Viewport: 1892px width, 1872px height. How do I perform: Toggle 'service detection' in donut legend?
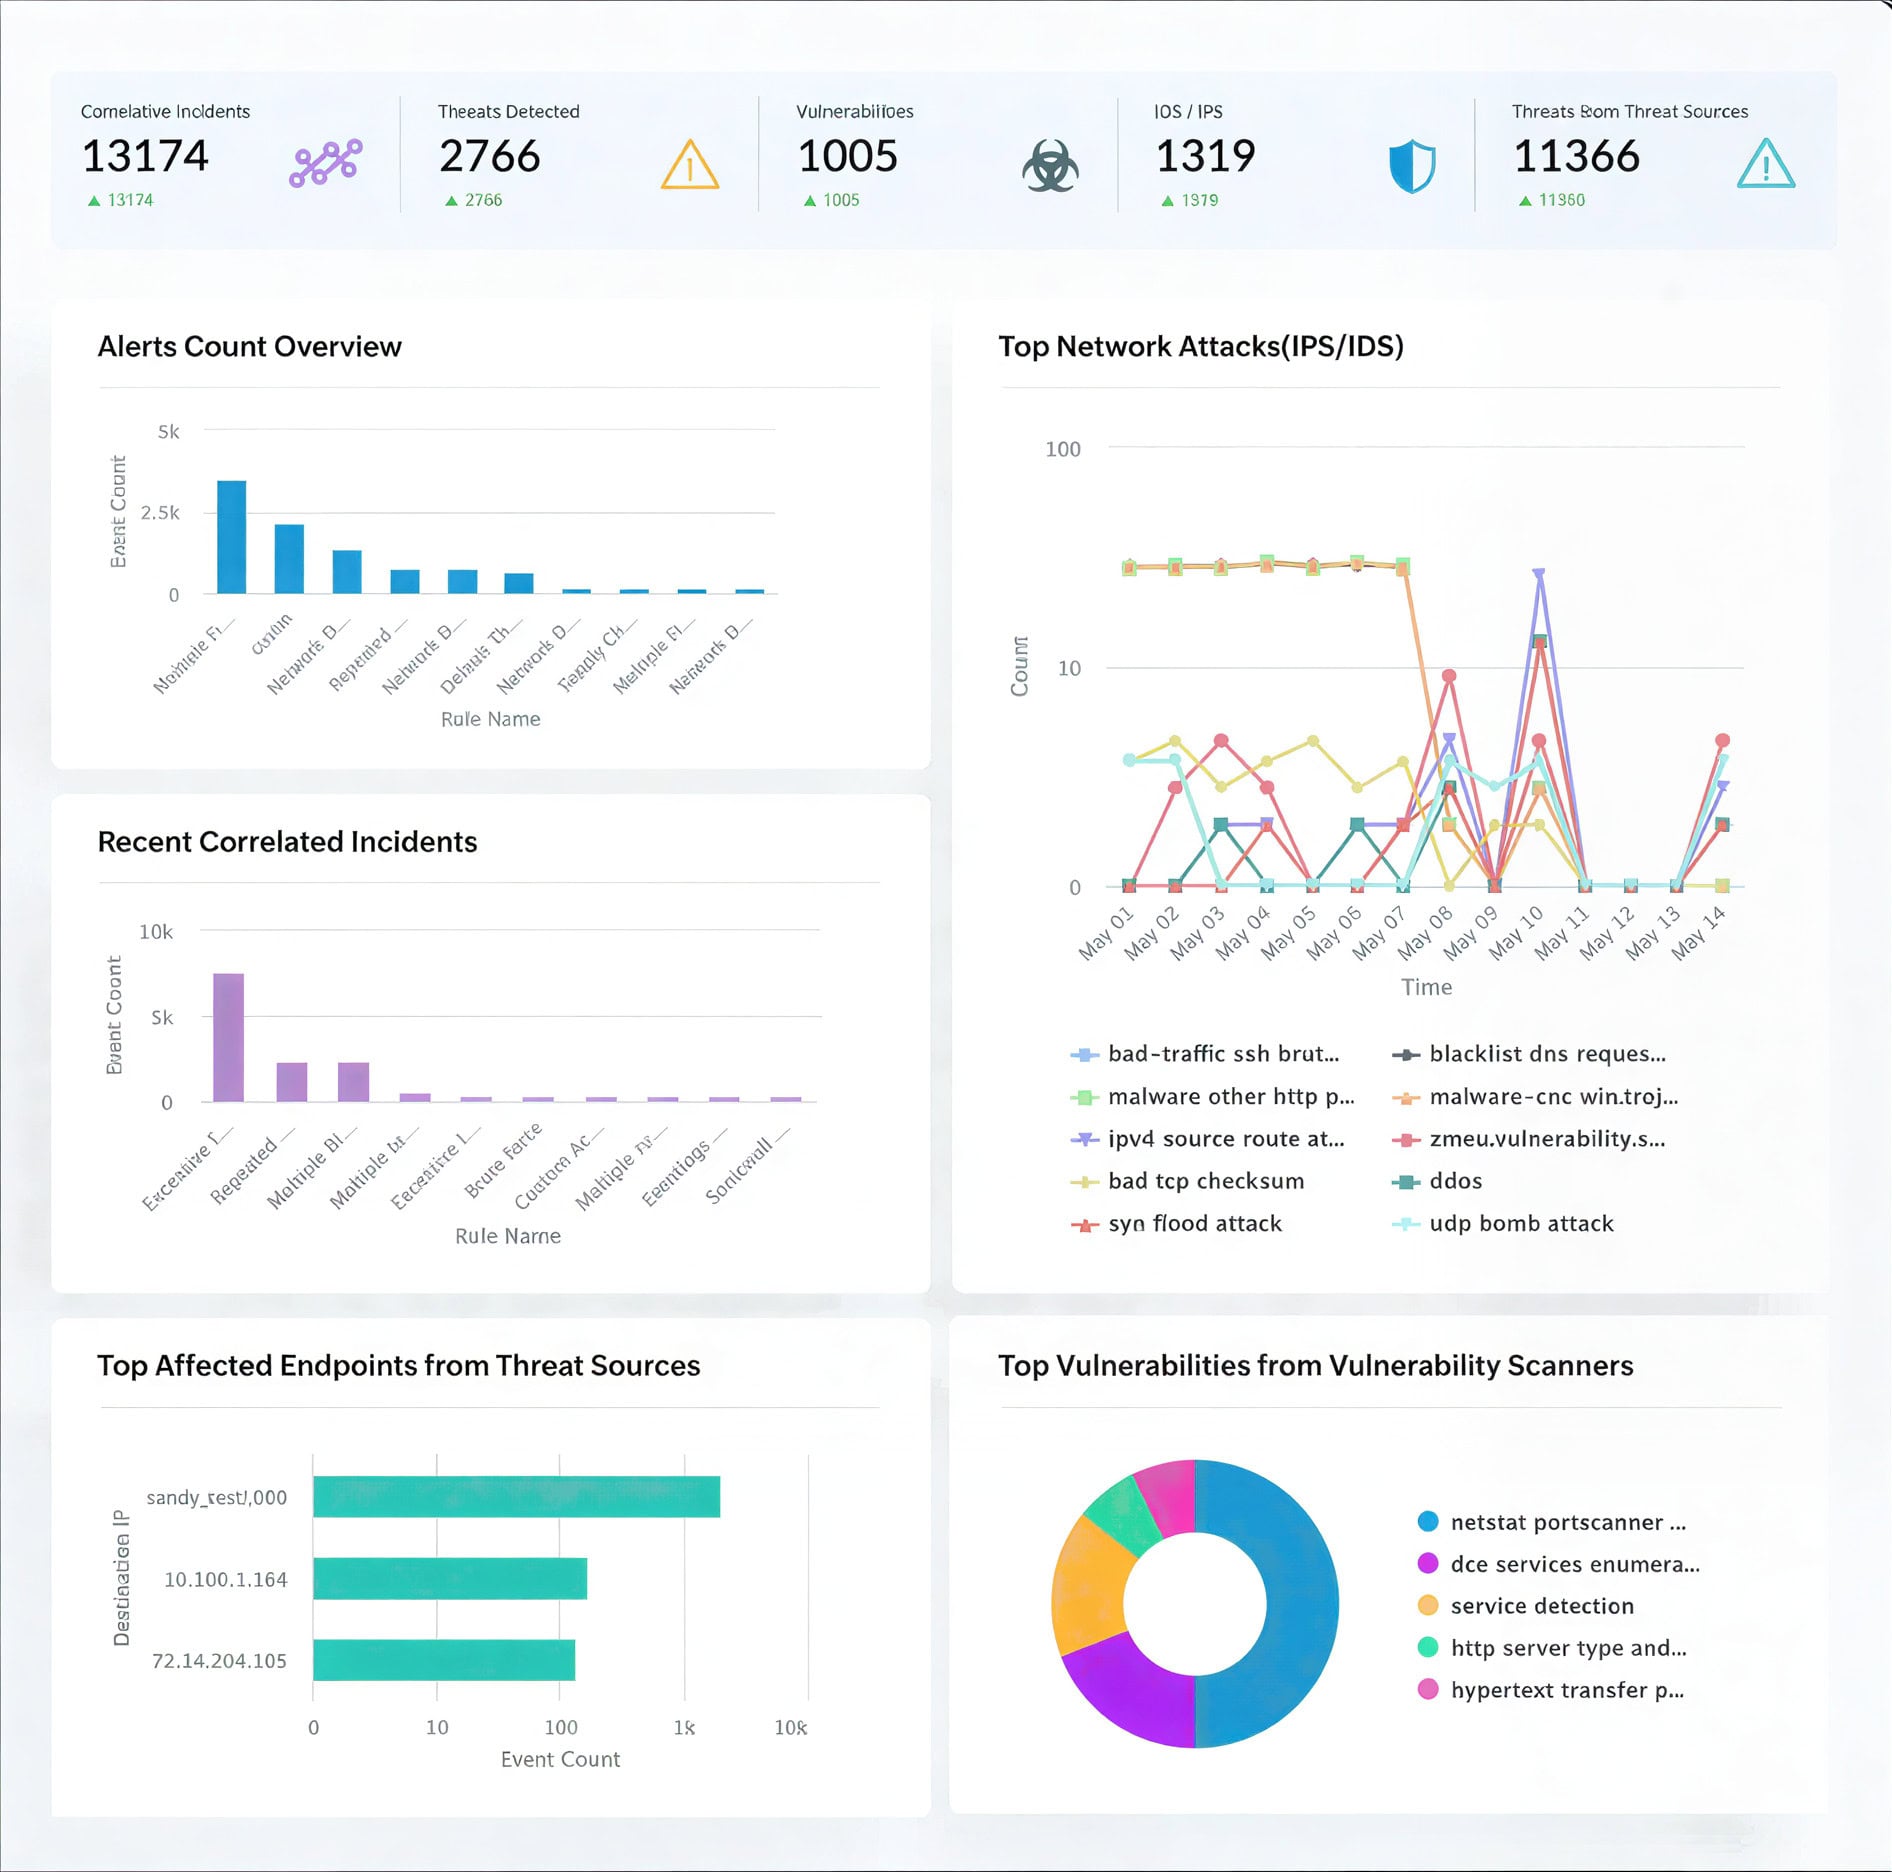[1541, 1606]
